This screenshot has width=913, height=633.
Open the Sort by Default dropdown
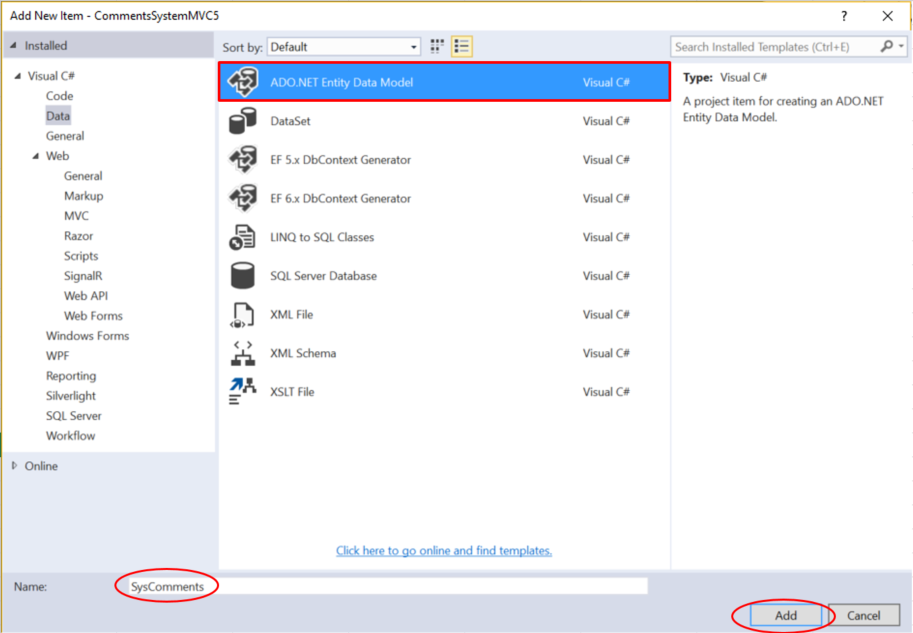344,47
